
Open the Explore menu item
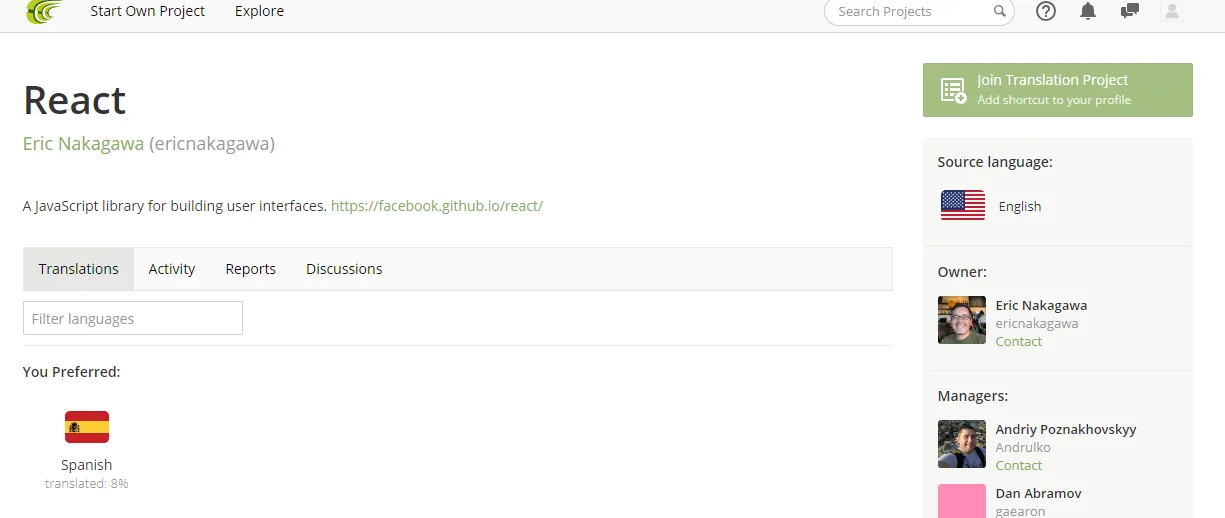(x=259, y=11)
